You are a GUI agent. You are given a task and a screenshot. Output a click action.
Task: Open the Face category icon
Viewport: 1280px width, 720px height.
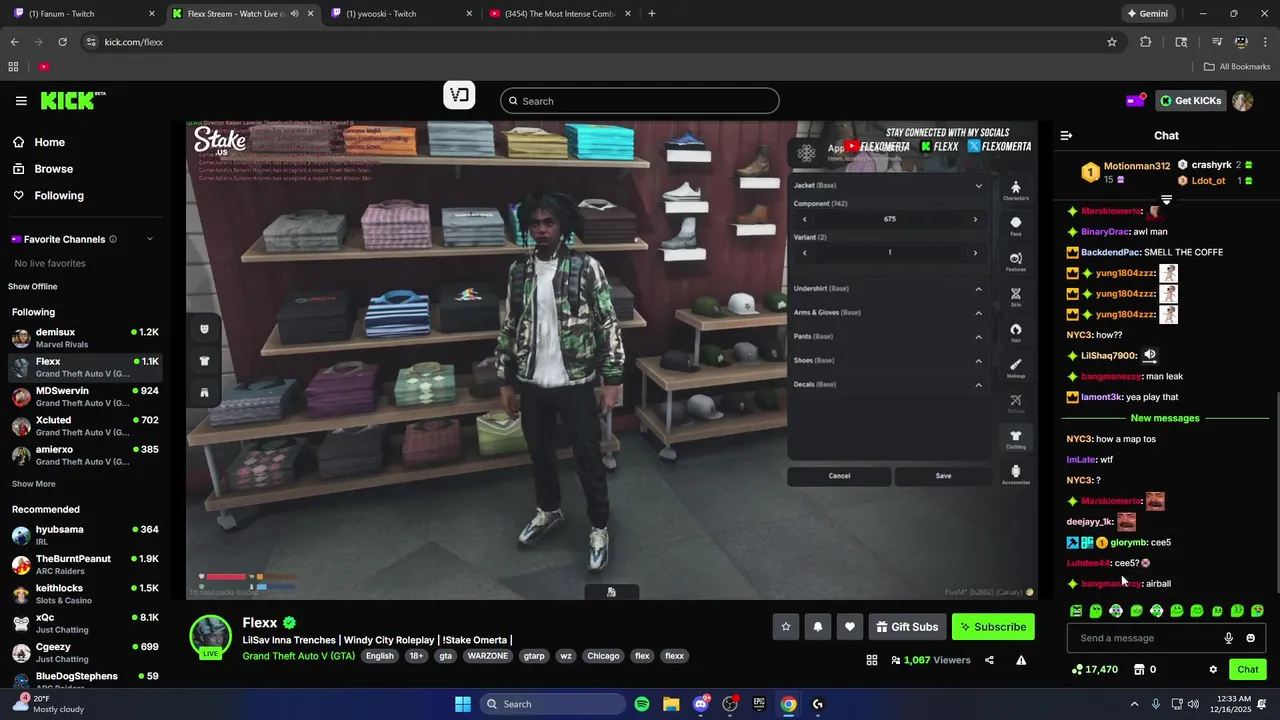[1016, 226]
